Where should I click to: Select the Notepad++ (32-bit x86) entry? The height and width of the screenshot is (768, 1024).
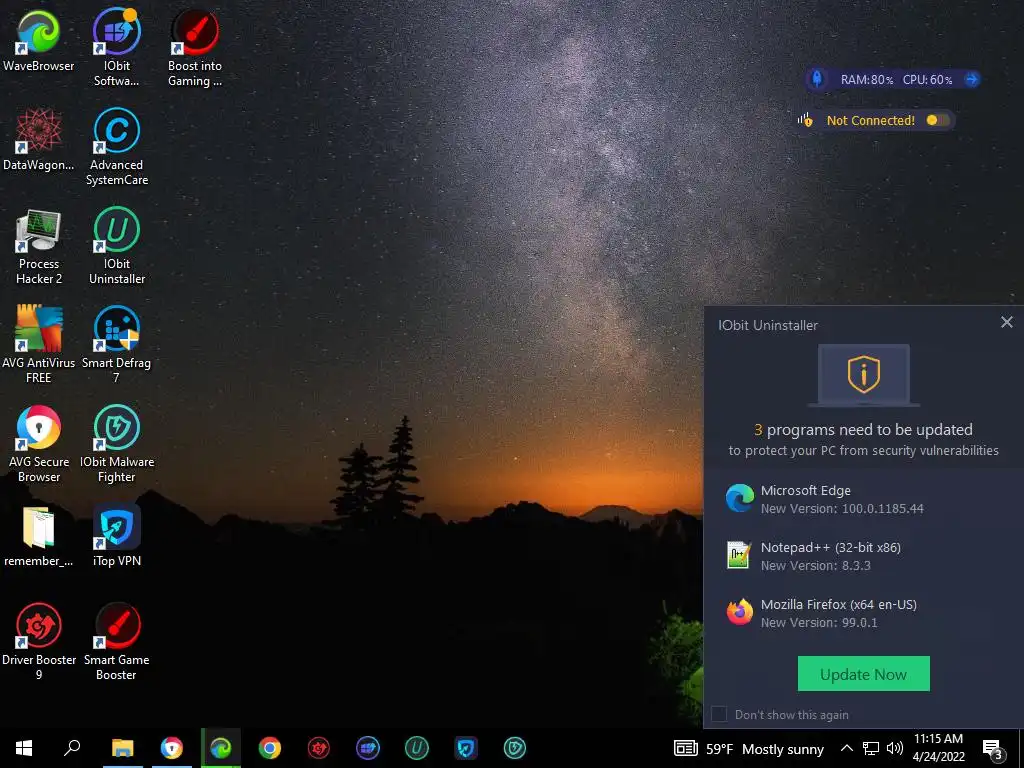point(863,556)
